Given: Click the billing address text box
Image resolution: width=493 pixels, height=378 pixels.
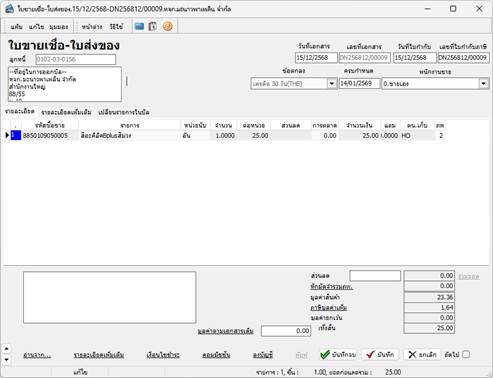Looking at the screenshot, I should pyautogui.click(x=65, y=84).
